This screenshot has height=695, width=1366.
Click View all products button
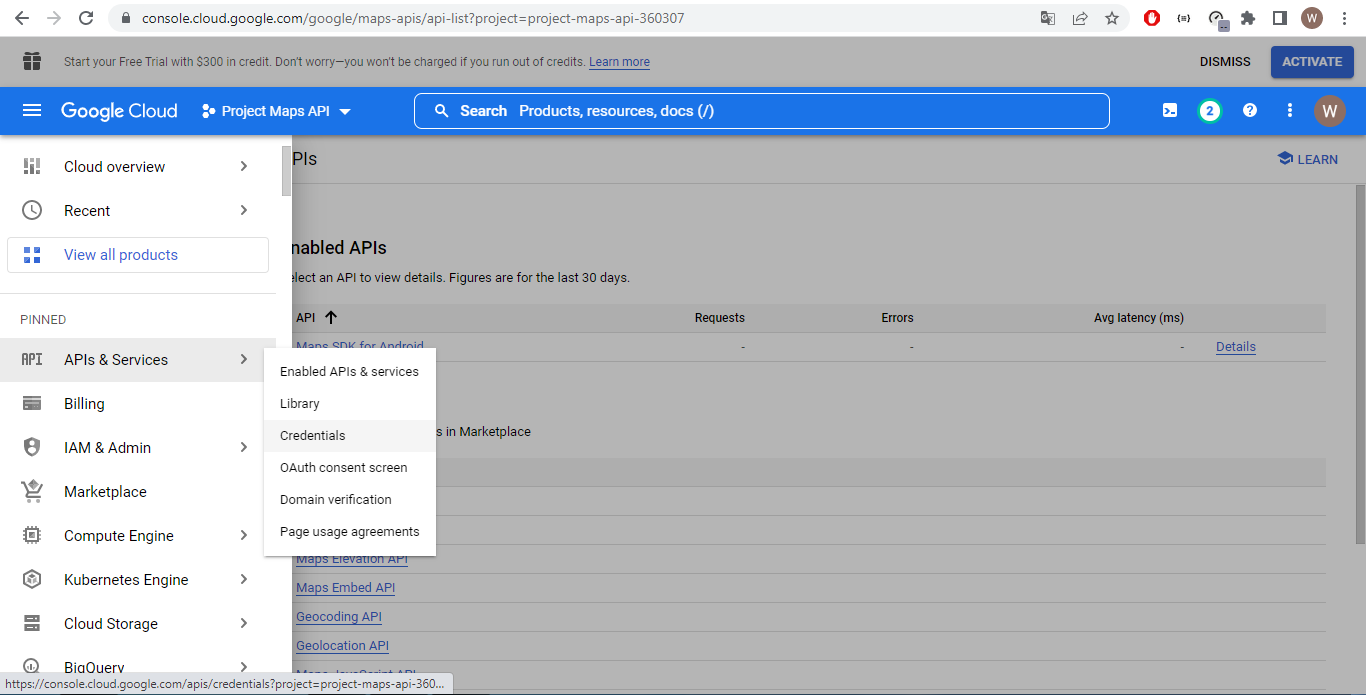138,255
